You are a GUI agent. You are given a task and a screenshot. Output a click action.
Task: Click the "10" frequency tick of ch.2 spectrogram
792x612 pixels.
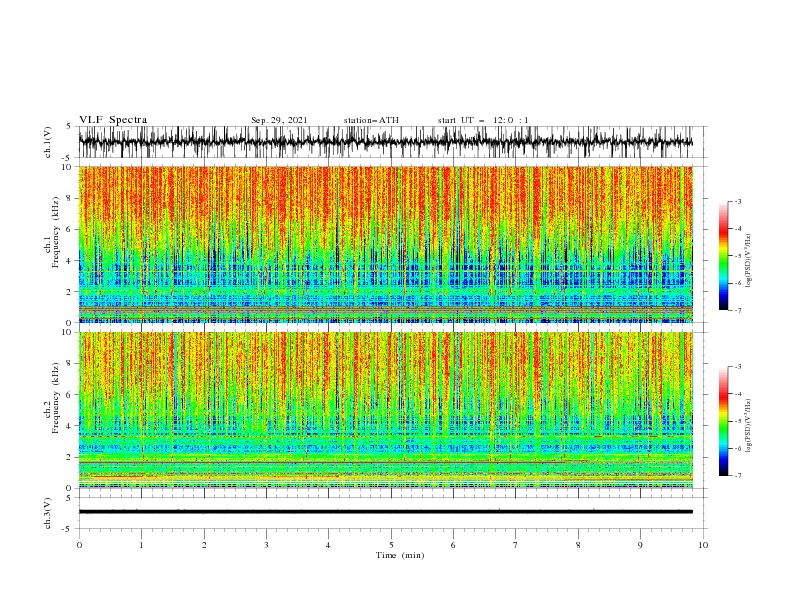[x=67, y=332]
